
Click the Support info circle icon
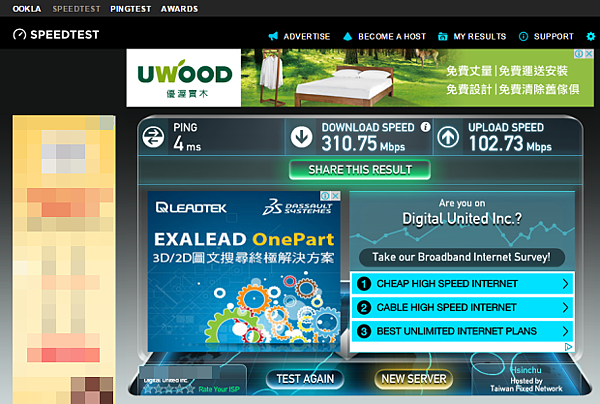[523, 36]
